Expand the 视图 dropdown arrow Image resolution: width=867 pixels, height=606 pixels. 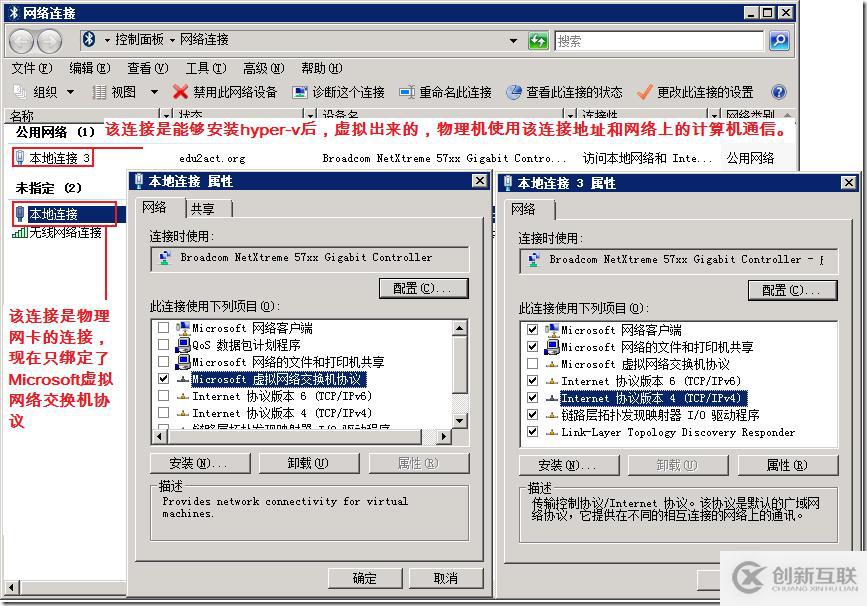154,92
